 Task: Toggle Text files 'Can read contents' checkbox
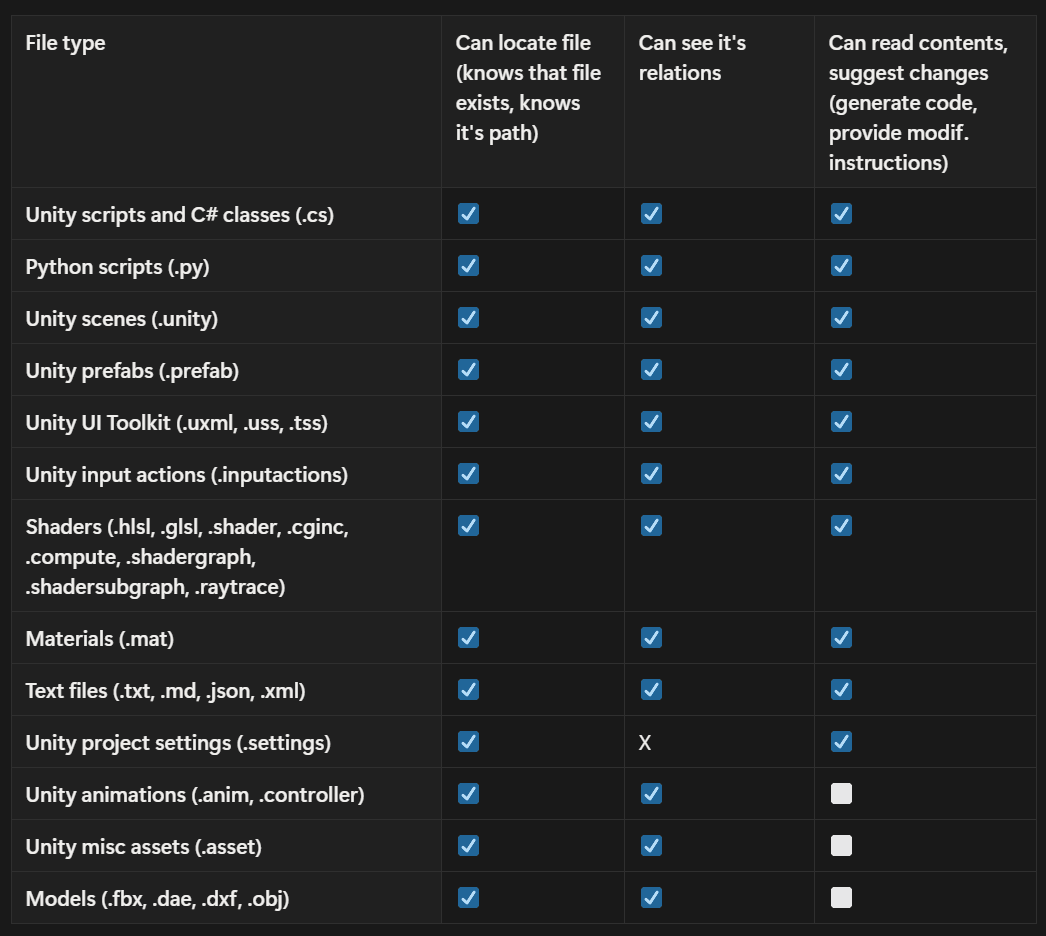coord(841,689)
